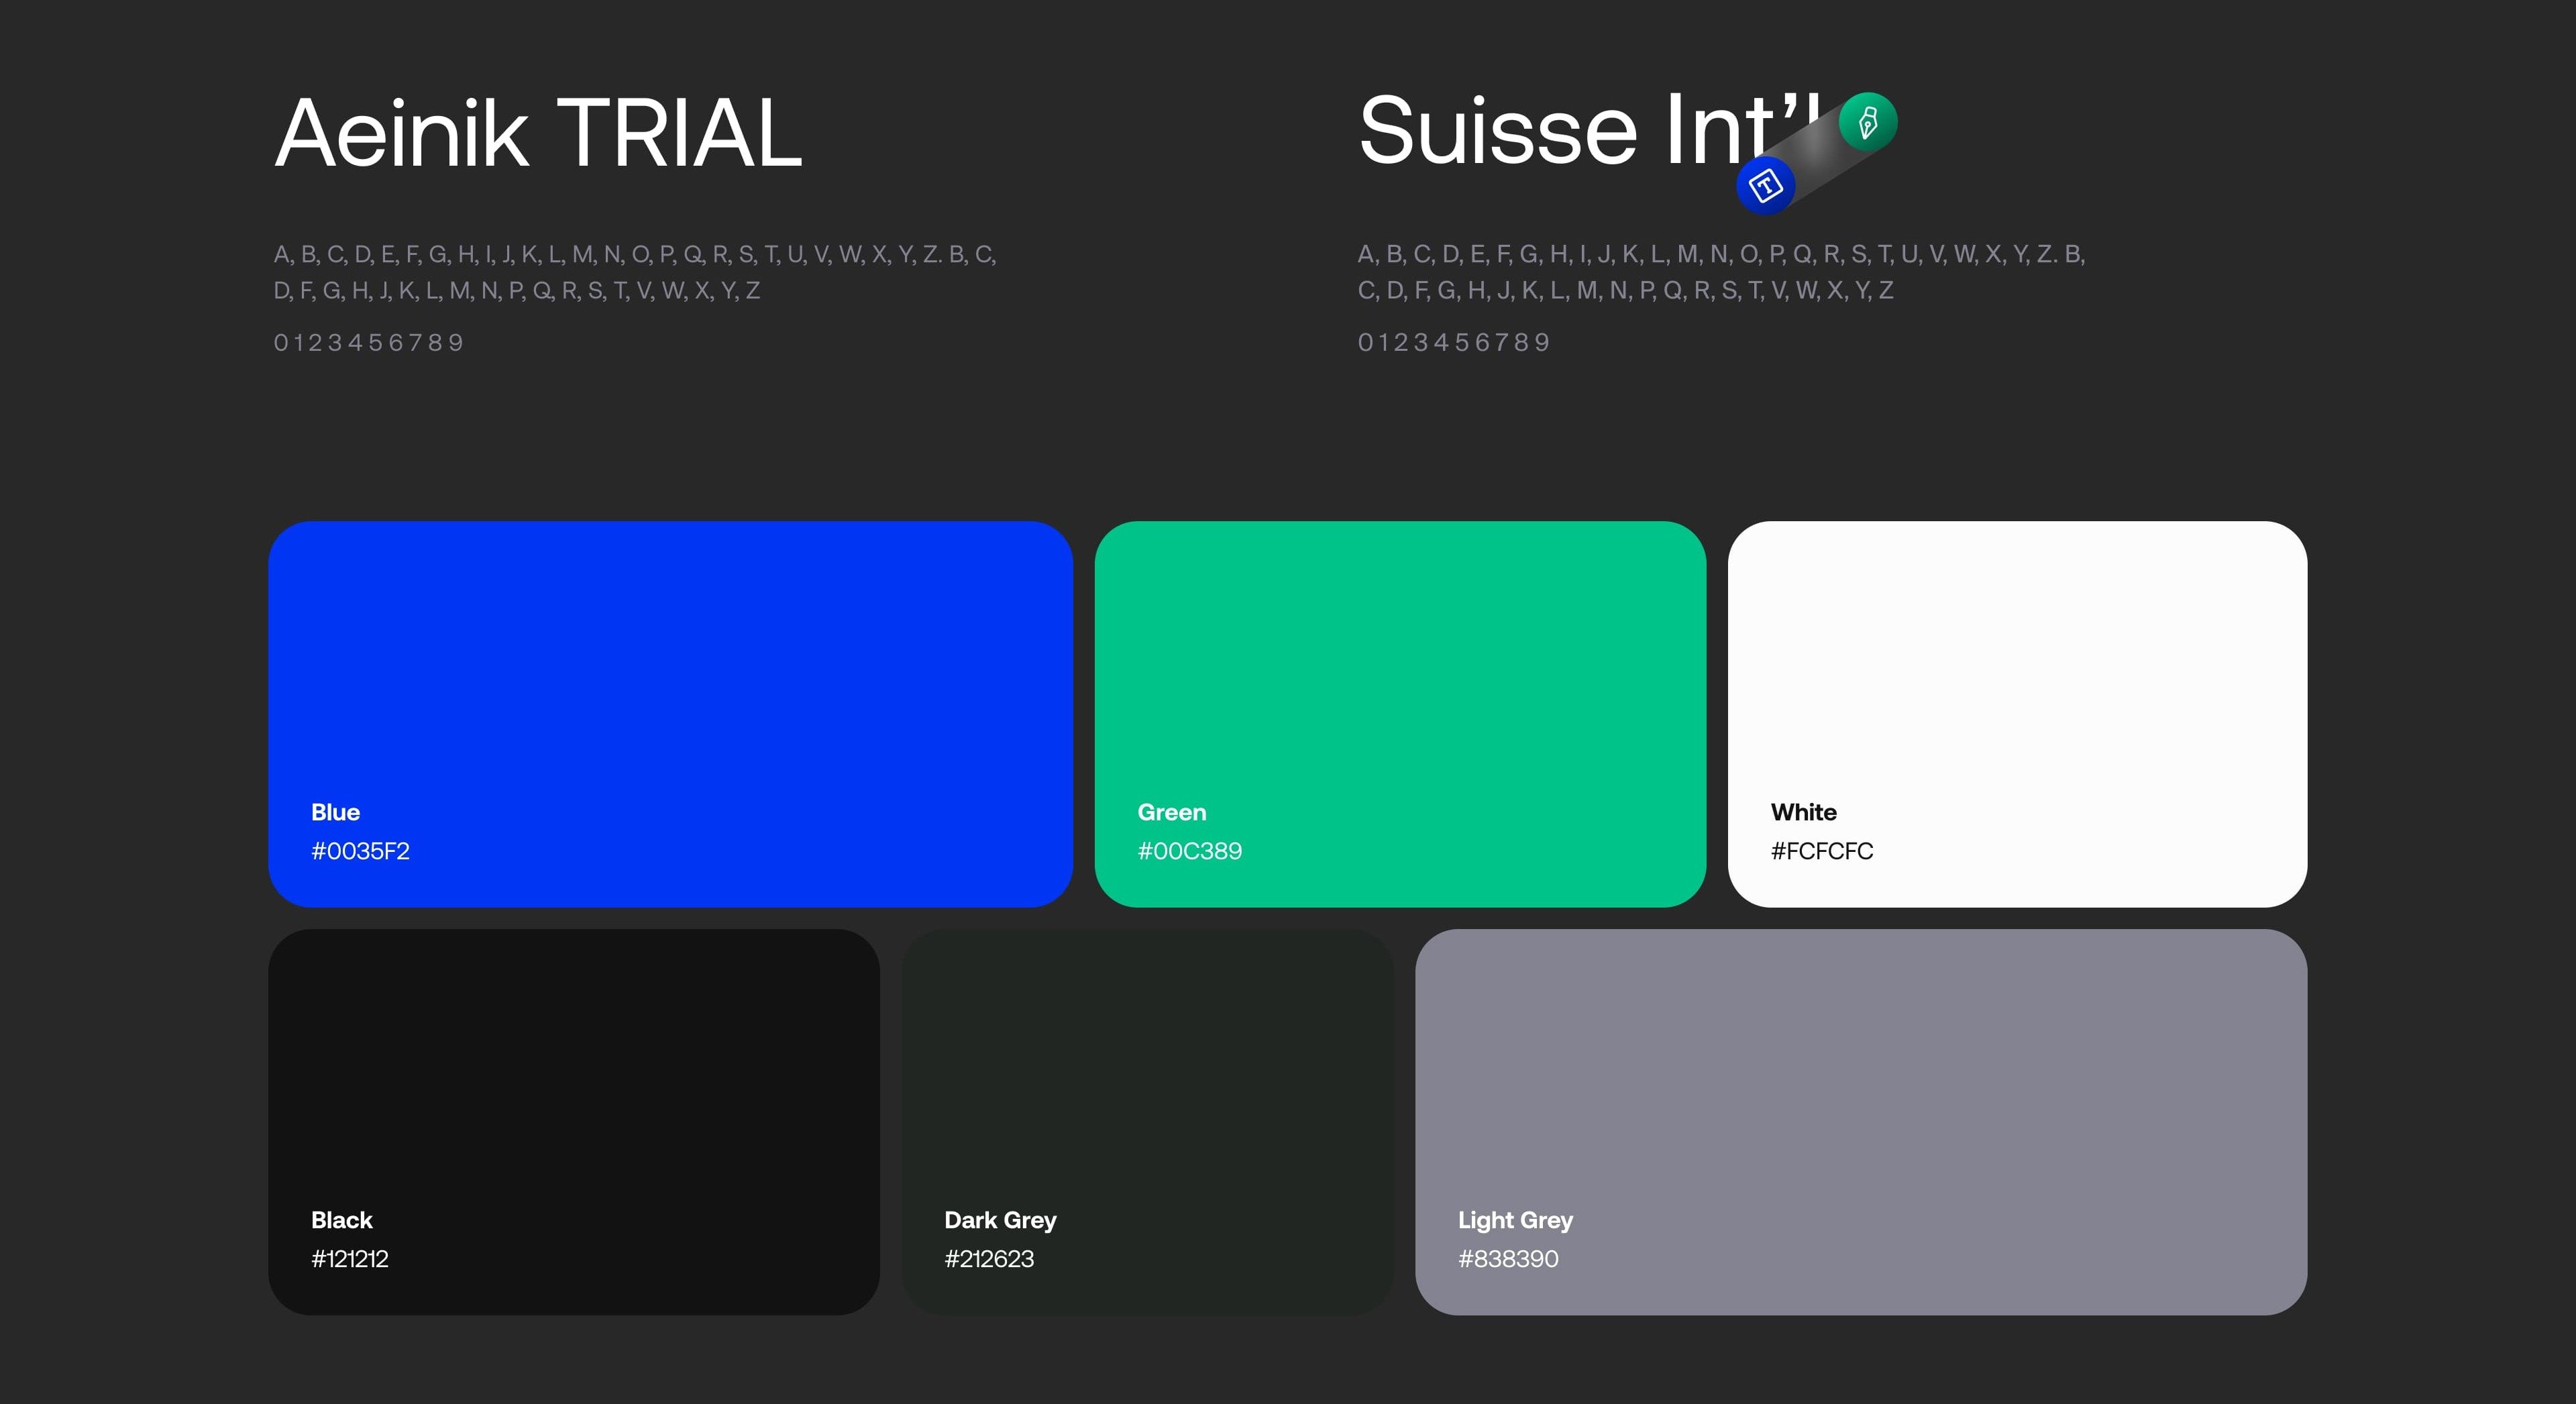Click the #121212 hex code text
Viewport: 2576px width, 1404px height.
[349, 1259]
